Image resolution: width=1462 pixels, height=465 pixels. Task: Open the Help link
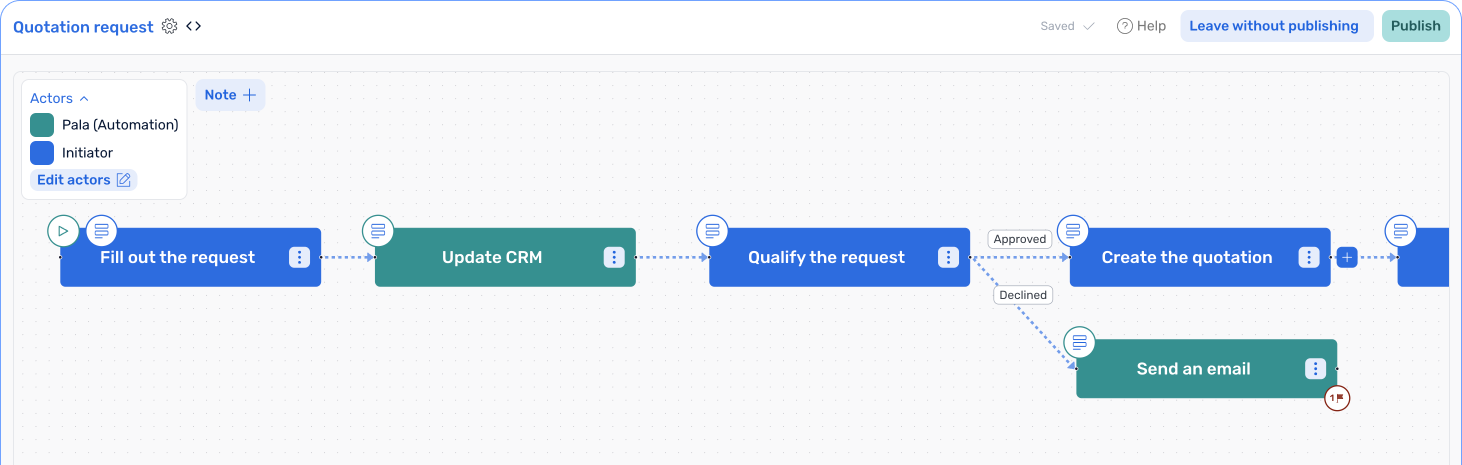(x=1141, y=26)
